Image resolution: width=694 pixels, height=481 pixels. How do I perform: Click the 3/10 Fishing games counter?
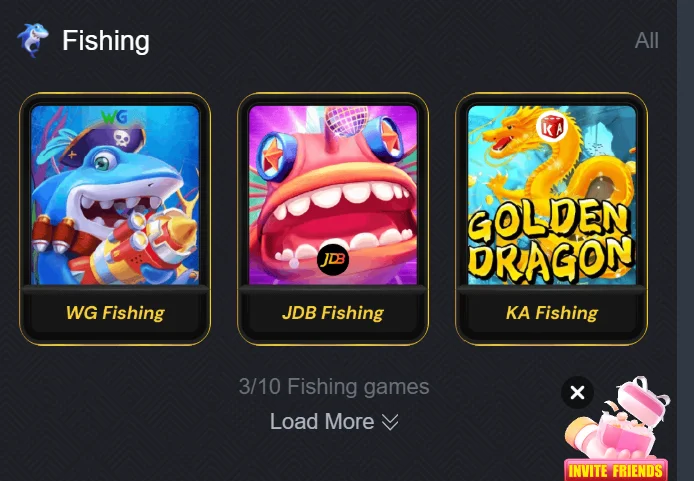pyautogui.click(x=334, y=386)
